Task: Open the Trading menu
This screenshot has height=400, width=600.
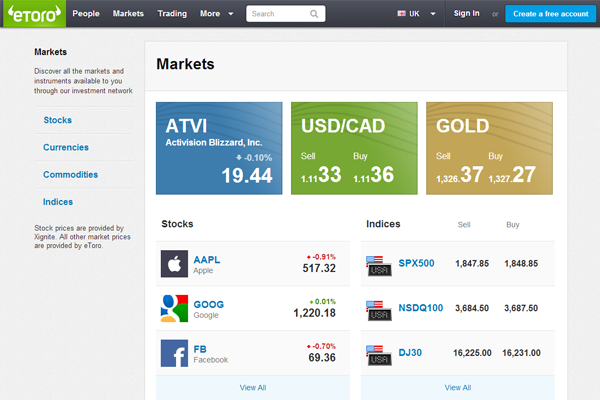Action: point(172,13)
